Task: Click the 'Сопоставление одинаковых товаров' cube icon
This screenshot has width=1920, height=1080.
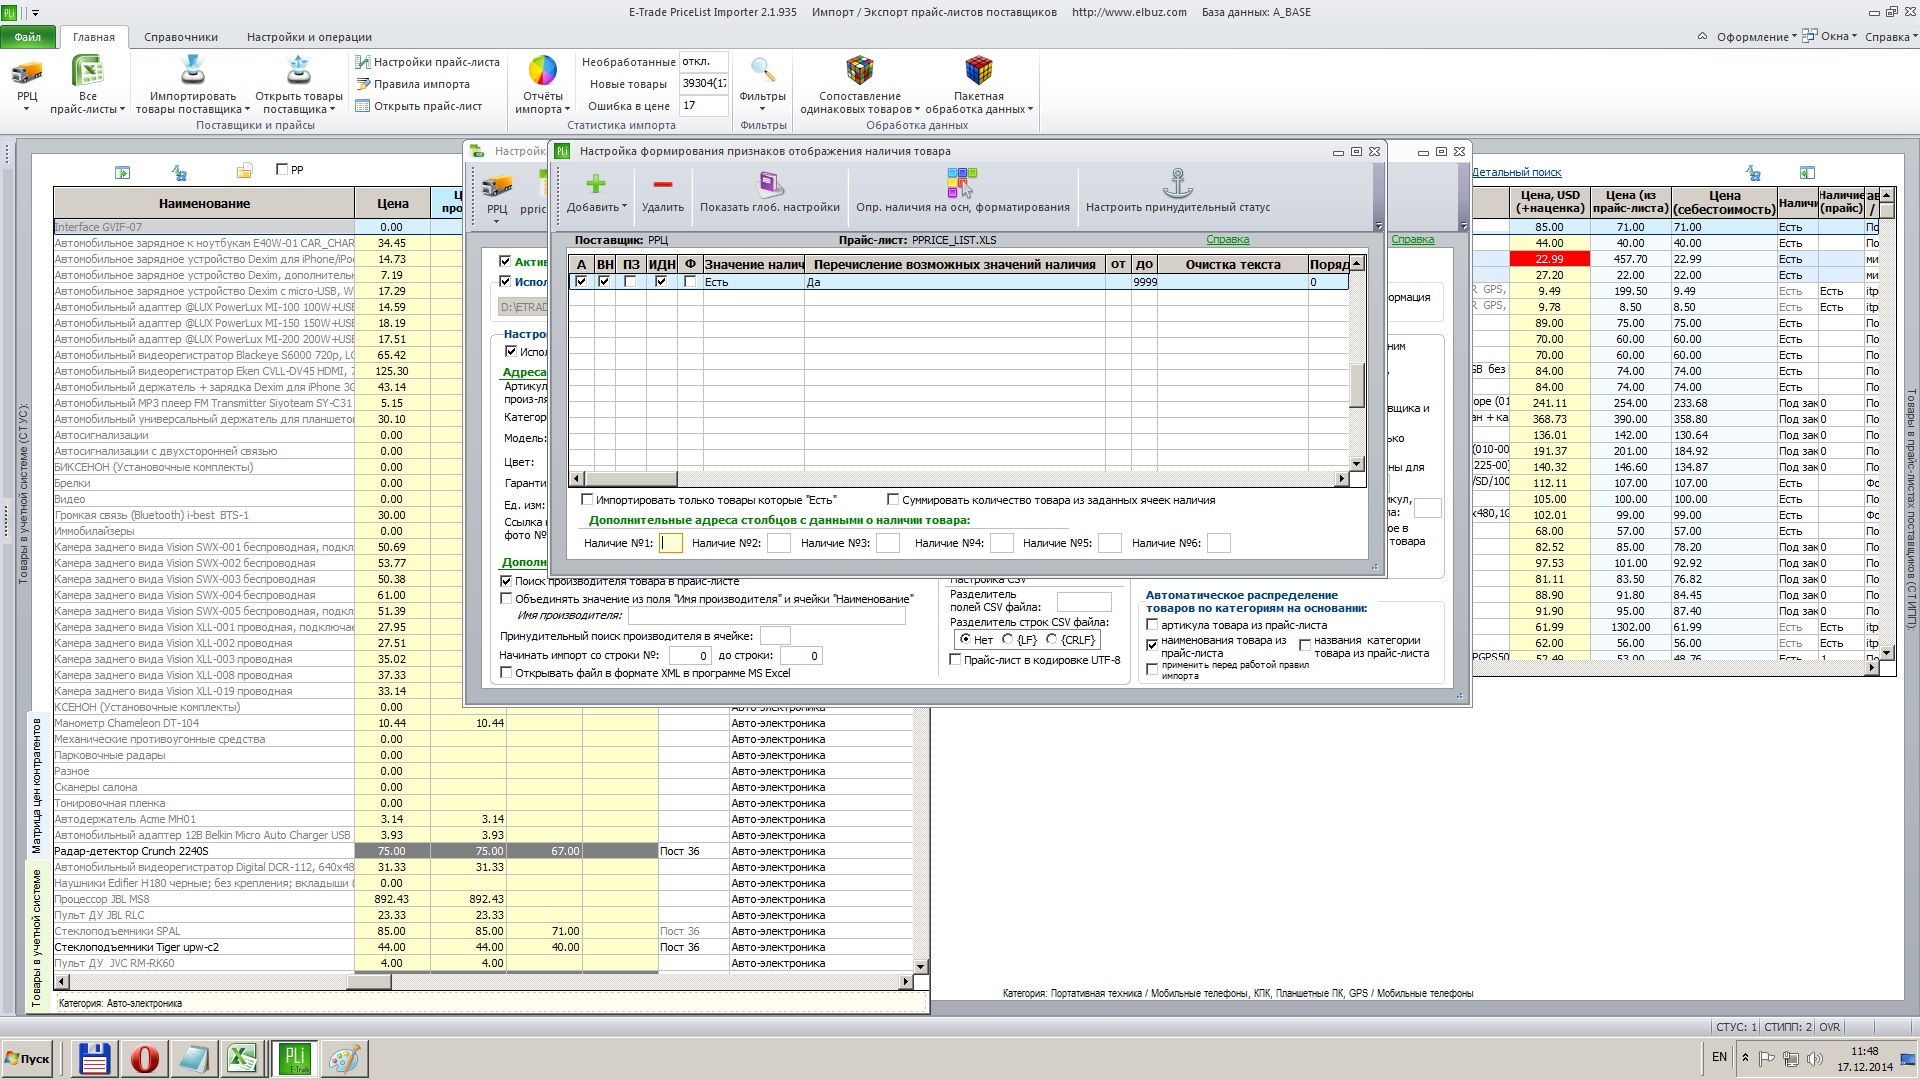Action: click(x=859, y=70)
